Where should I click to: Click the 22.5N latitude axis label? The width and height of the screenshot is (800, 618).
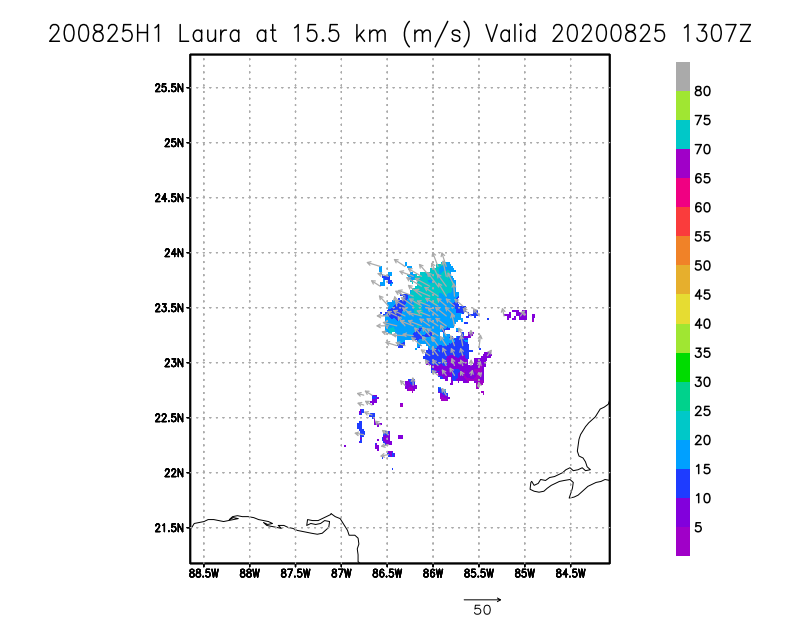click(x=169, y=418)
